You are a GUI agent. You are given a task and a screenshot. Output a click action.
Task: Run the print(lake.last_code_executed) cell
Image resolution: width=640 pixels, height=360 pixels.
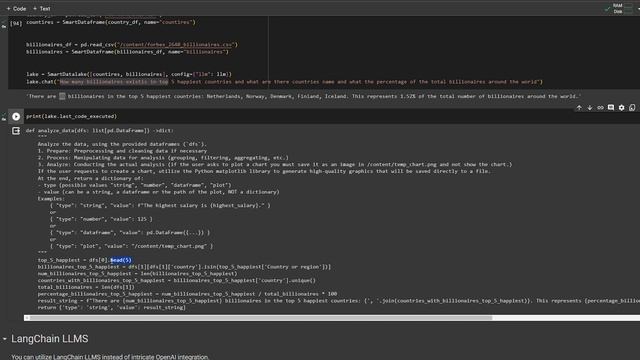click(x=16, y=117)
